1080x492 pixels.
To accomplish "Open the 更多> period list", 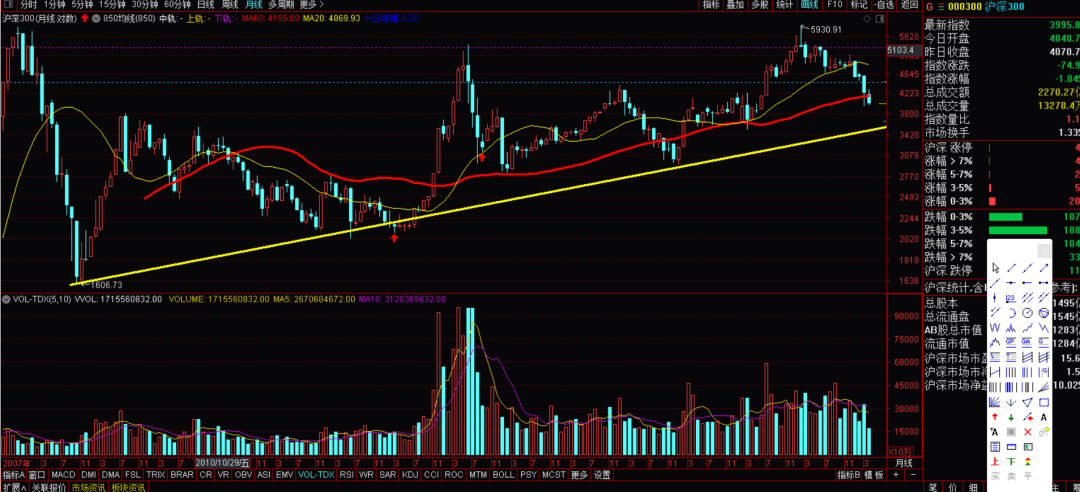I will tap(312, 5).
